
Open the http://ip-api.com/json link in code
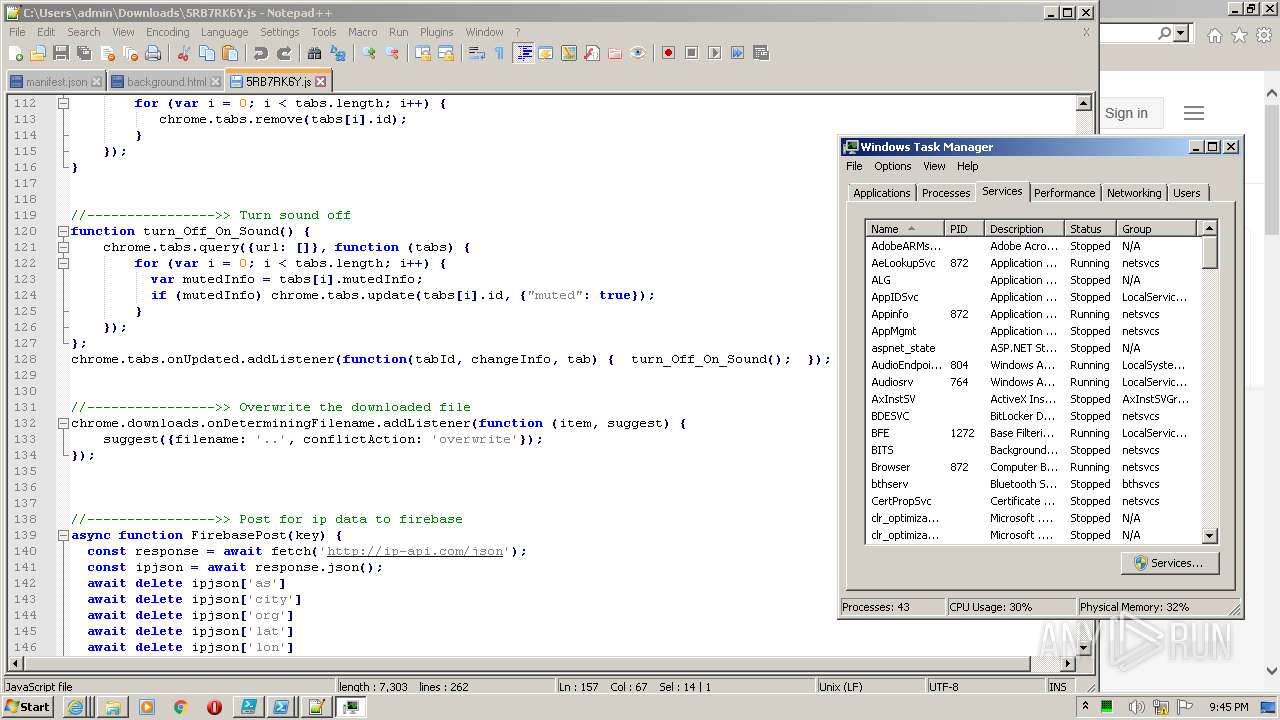tap(414, 551)
